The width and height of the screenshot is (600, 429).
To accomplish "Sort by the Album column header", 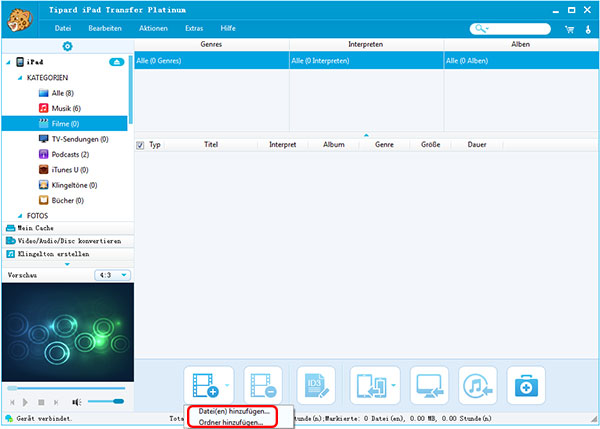I will (334, 145).
